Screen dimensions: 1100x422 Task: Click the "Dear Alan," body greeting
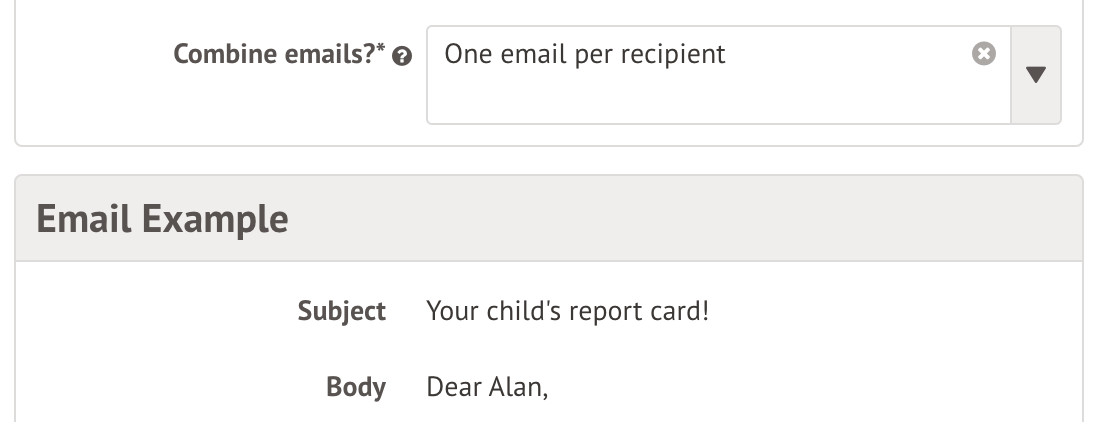pos(487,387)
